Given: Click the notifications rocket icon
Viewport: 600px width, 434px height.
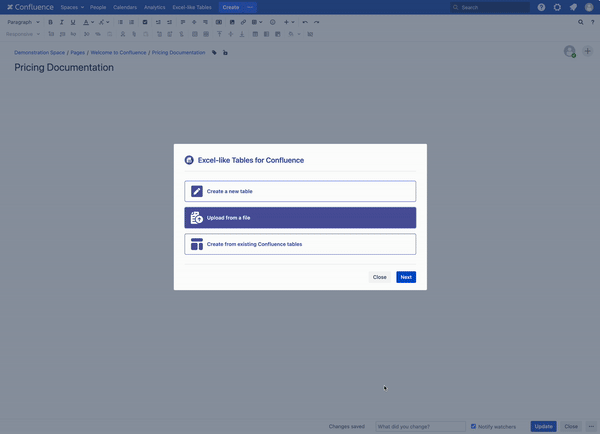Looking at the screenshot, I should [573, 7].
